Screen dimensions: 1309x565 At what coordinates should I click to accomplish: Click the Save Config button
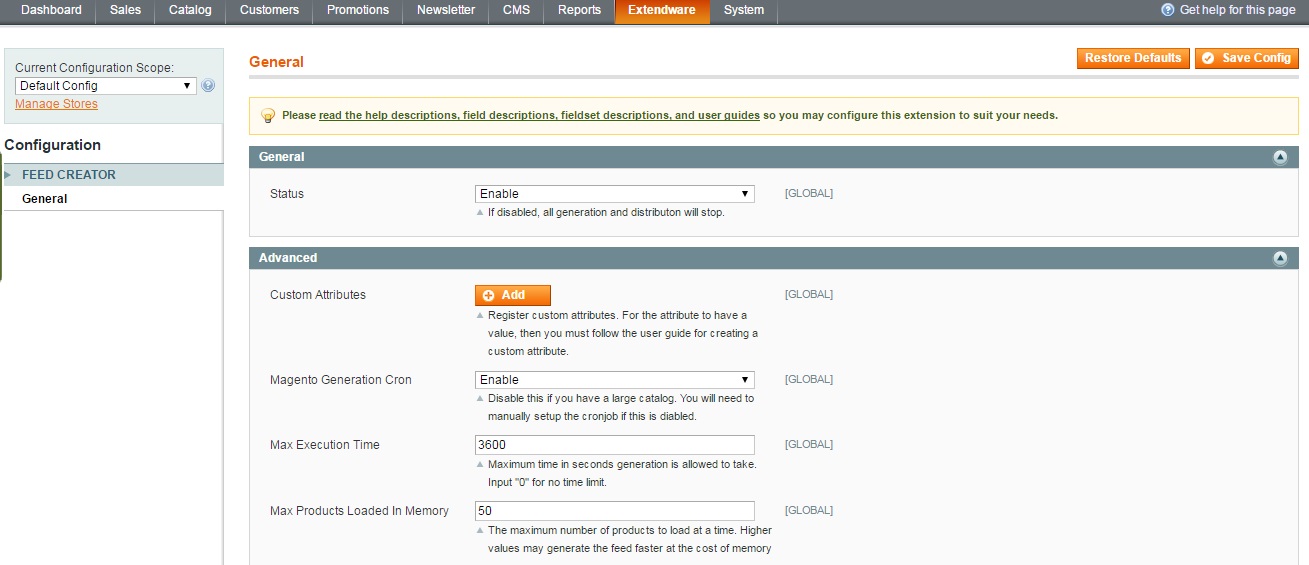coord(1246,58)
